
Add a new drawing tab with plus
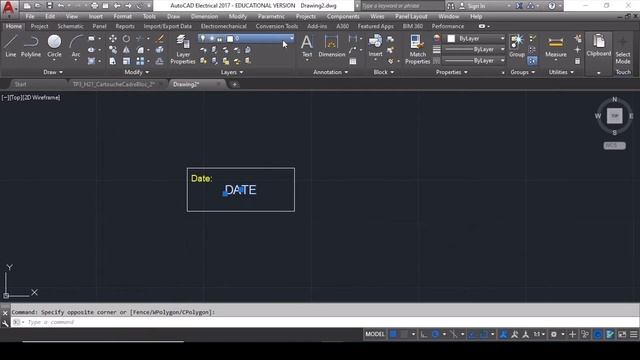tap(235, 84)
